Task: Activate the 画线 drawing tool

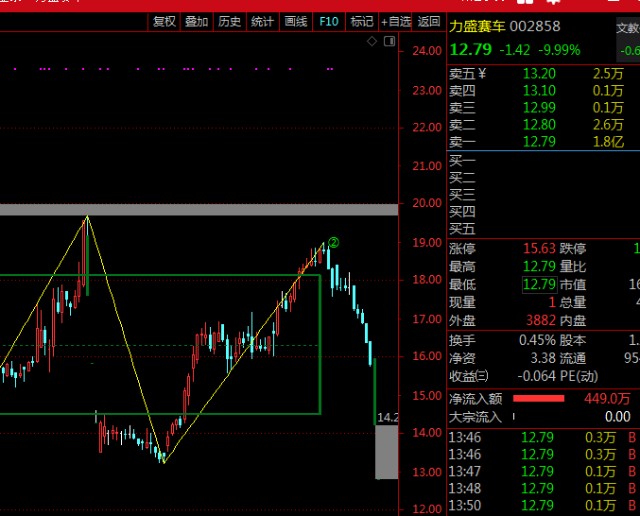Action: (296, 22)
